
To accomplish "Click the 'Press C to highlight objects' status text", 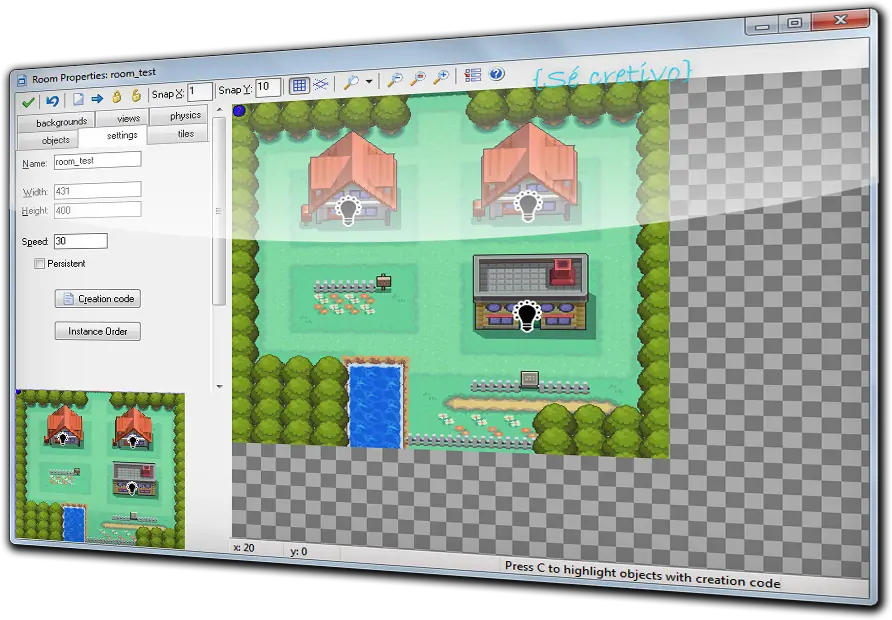I will click(x=642, y=574).
